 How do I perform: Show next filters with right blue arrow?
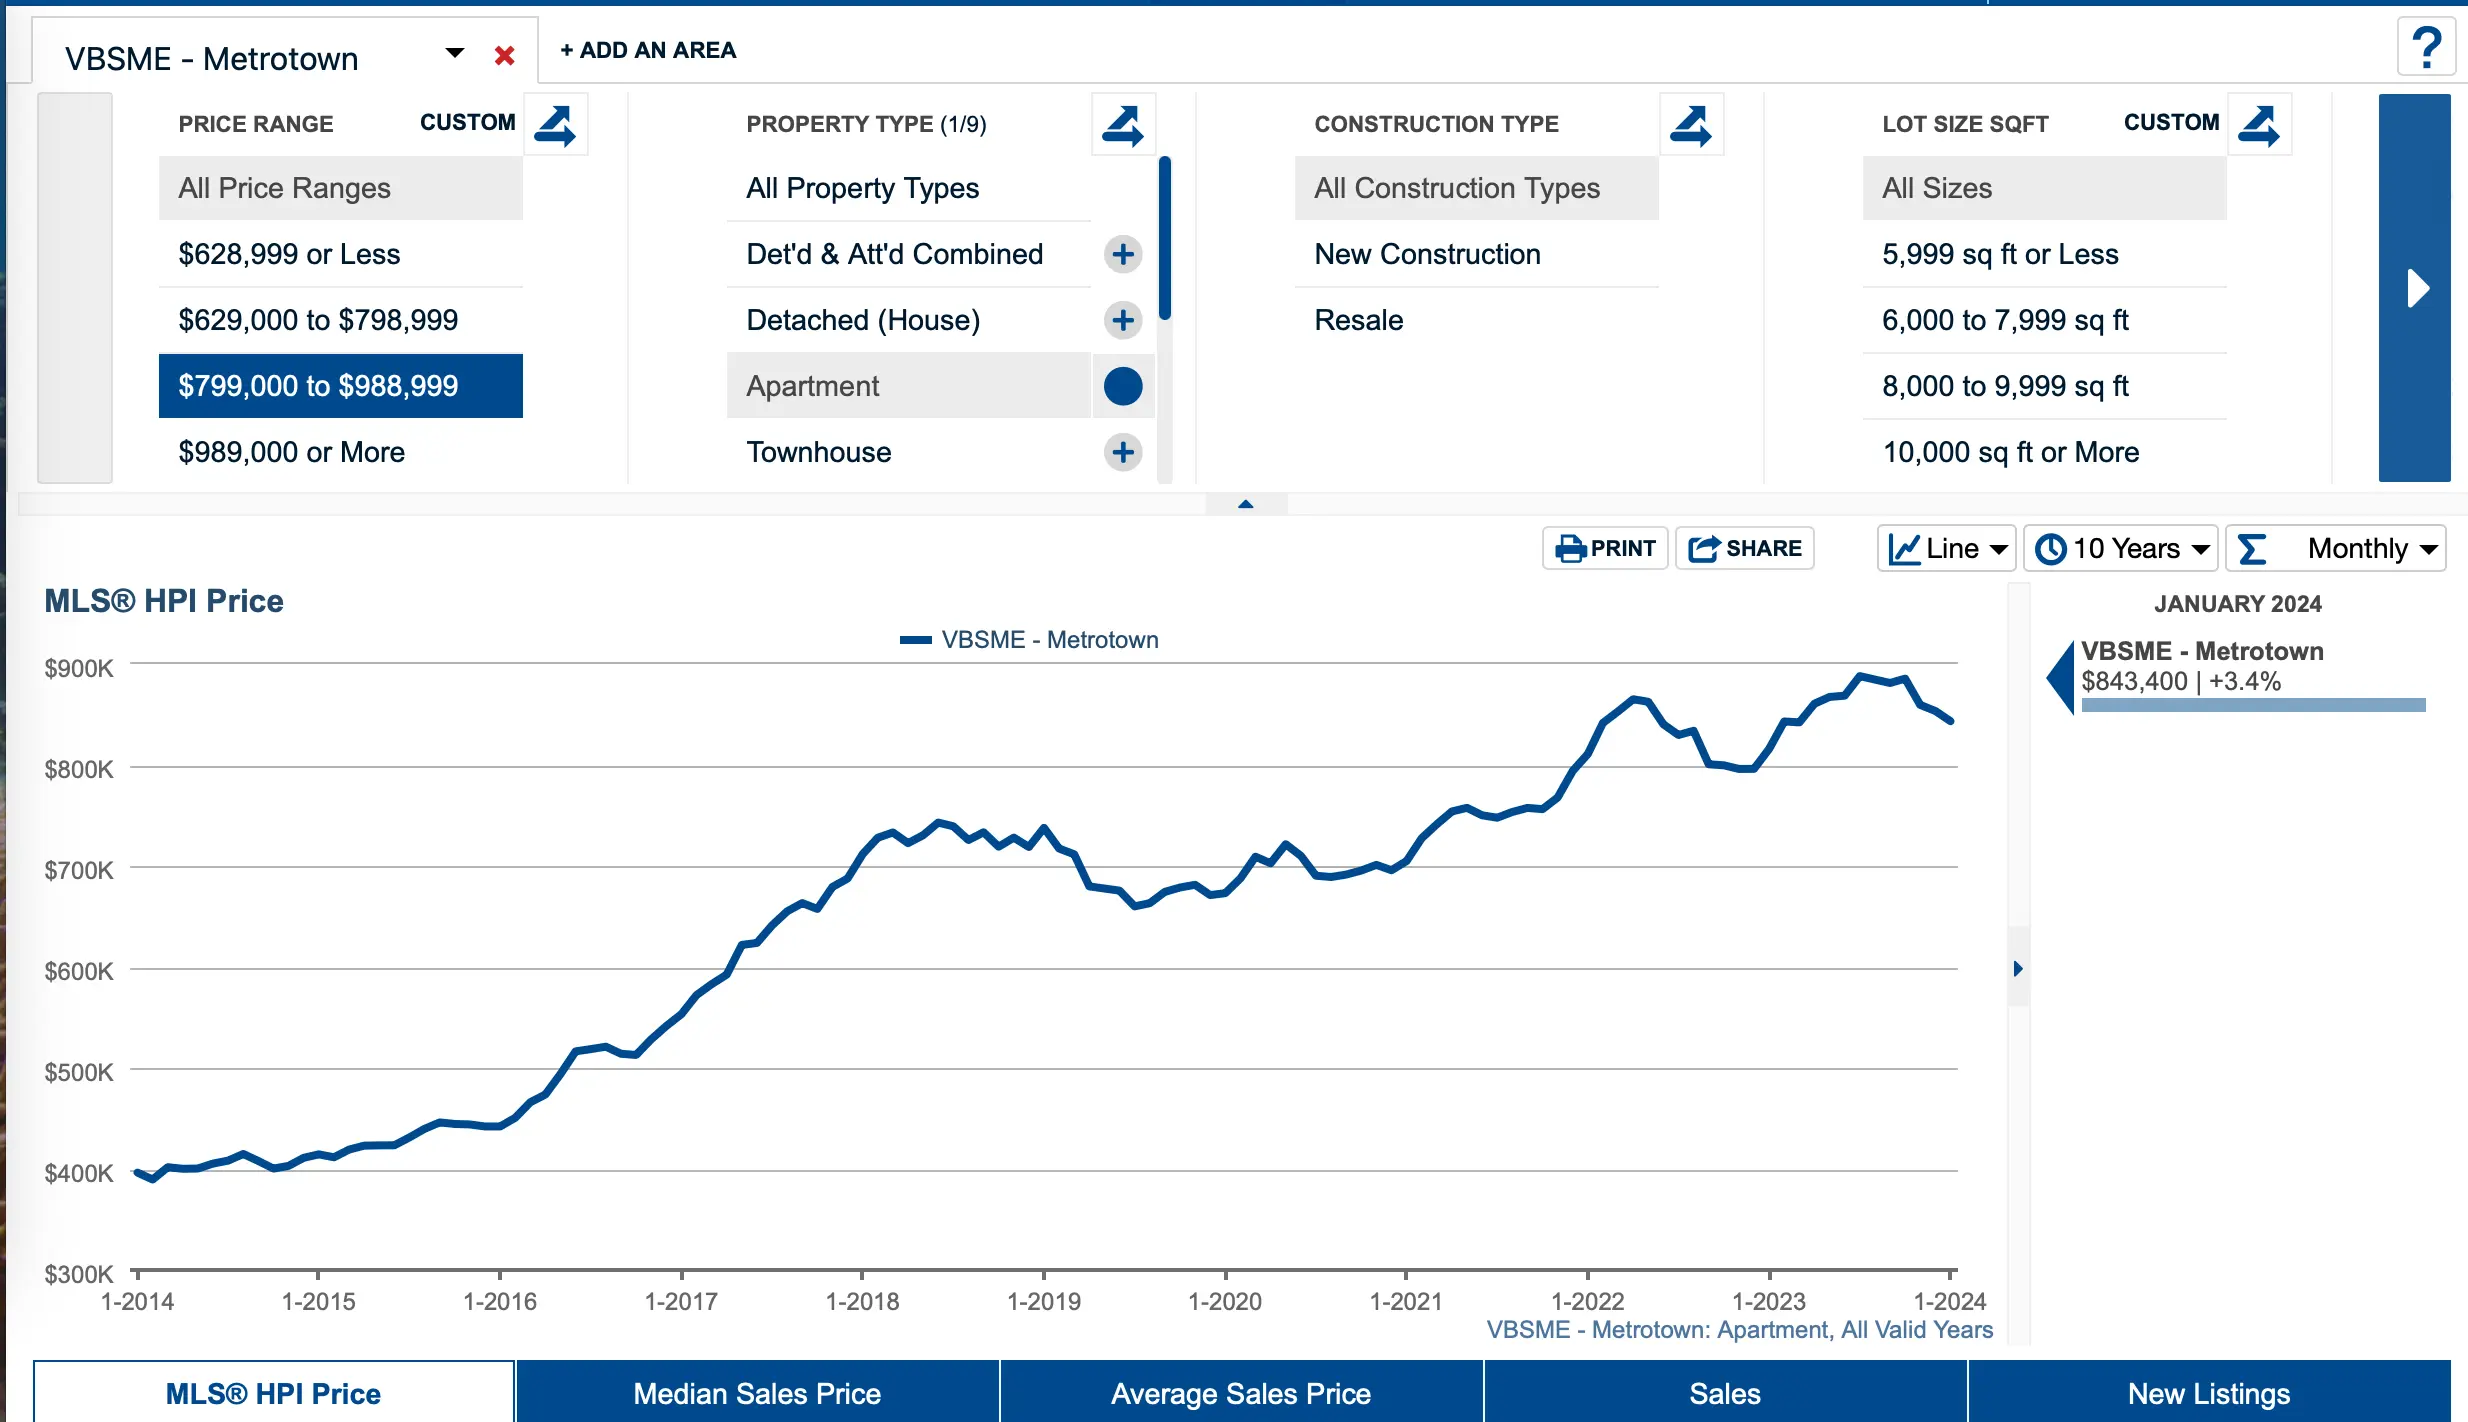2415,288
